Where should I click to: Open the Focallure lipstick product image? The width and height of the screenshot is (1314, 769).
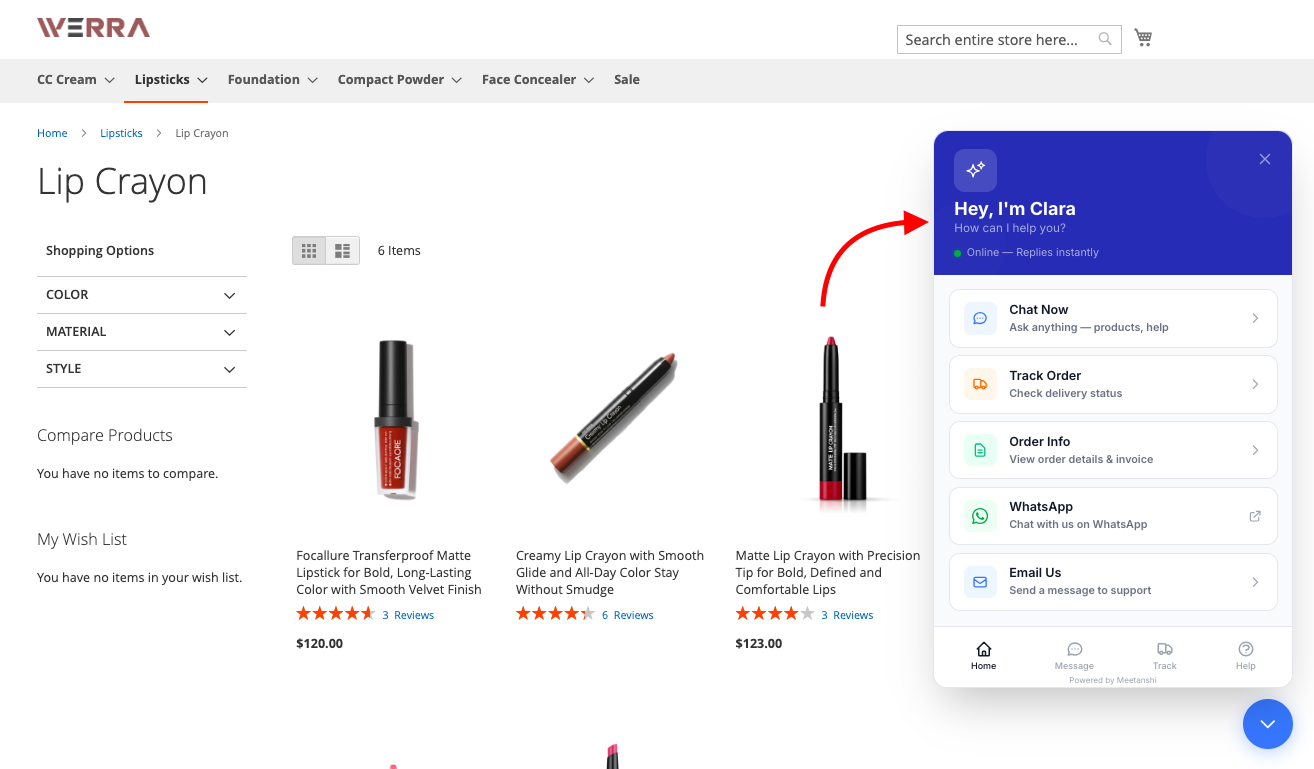click(x=396, y=420)
